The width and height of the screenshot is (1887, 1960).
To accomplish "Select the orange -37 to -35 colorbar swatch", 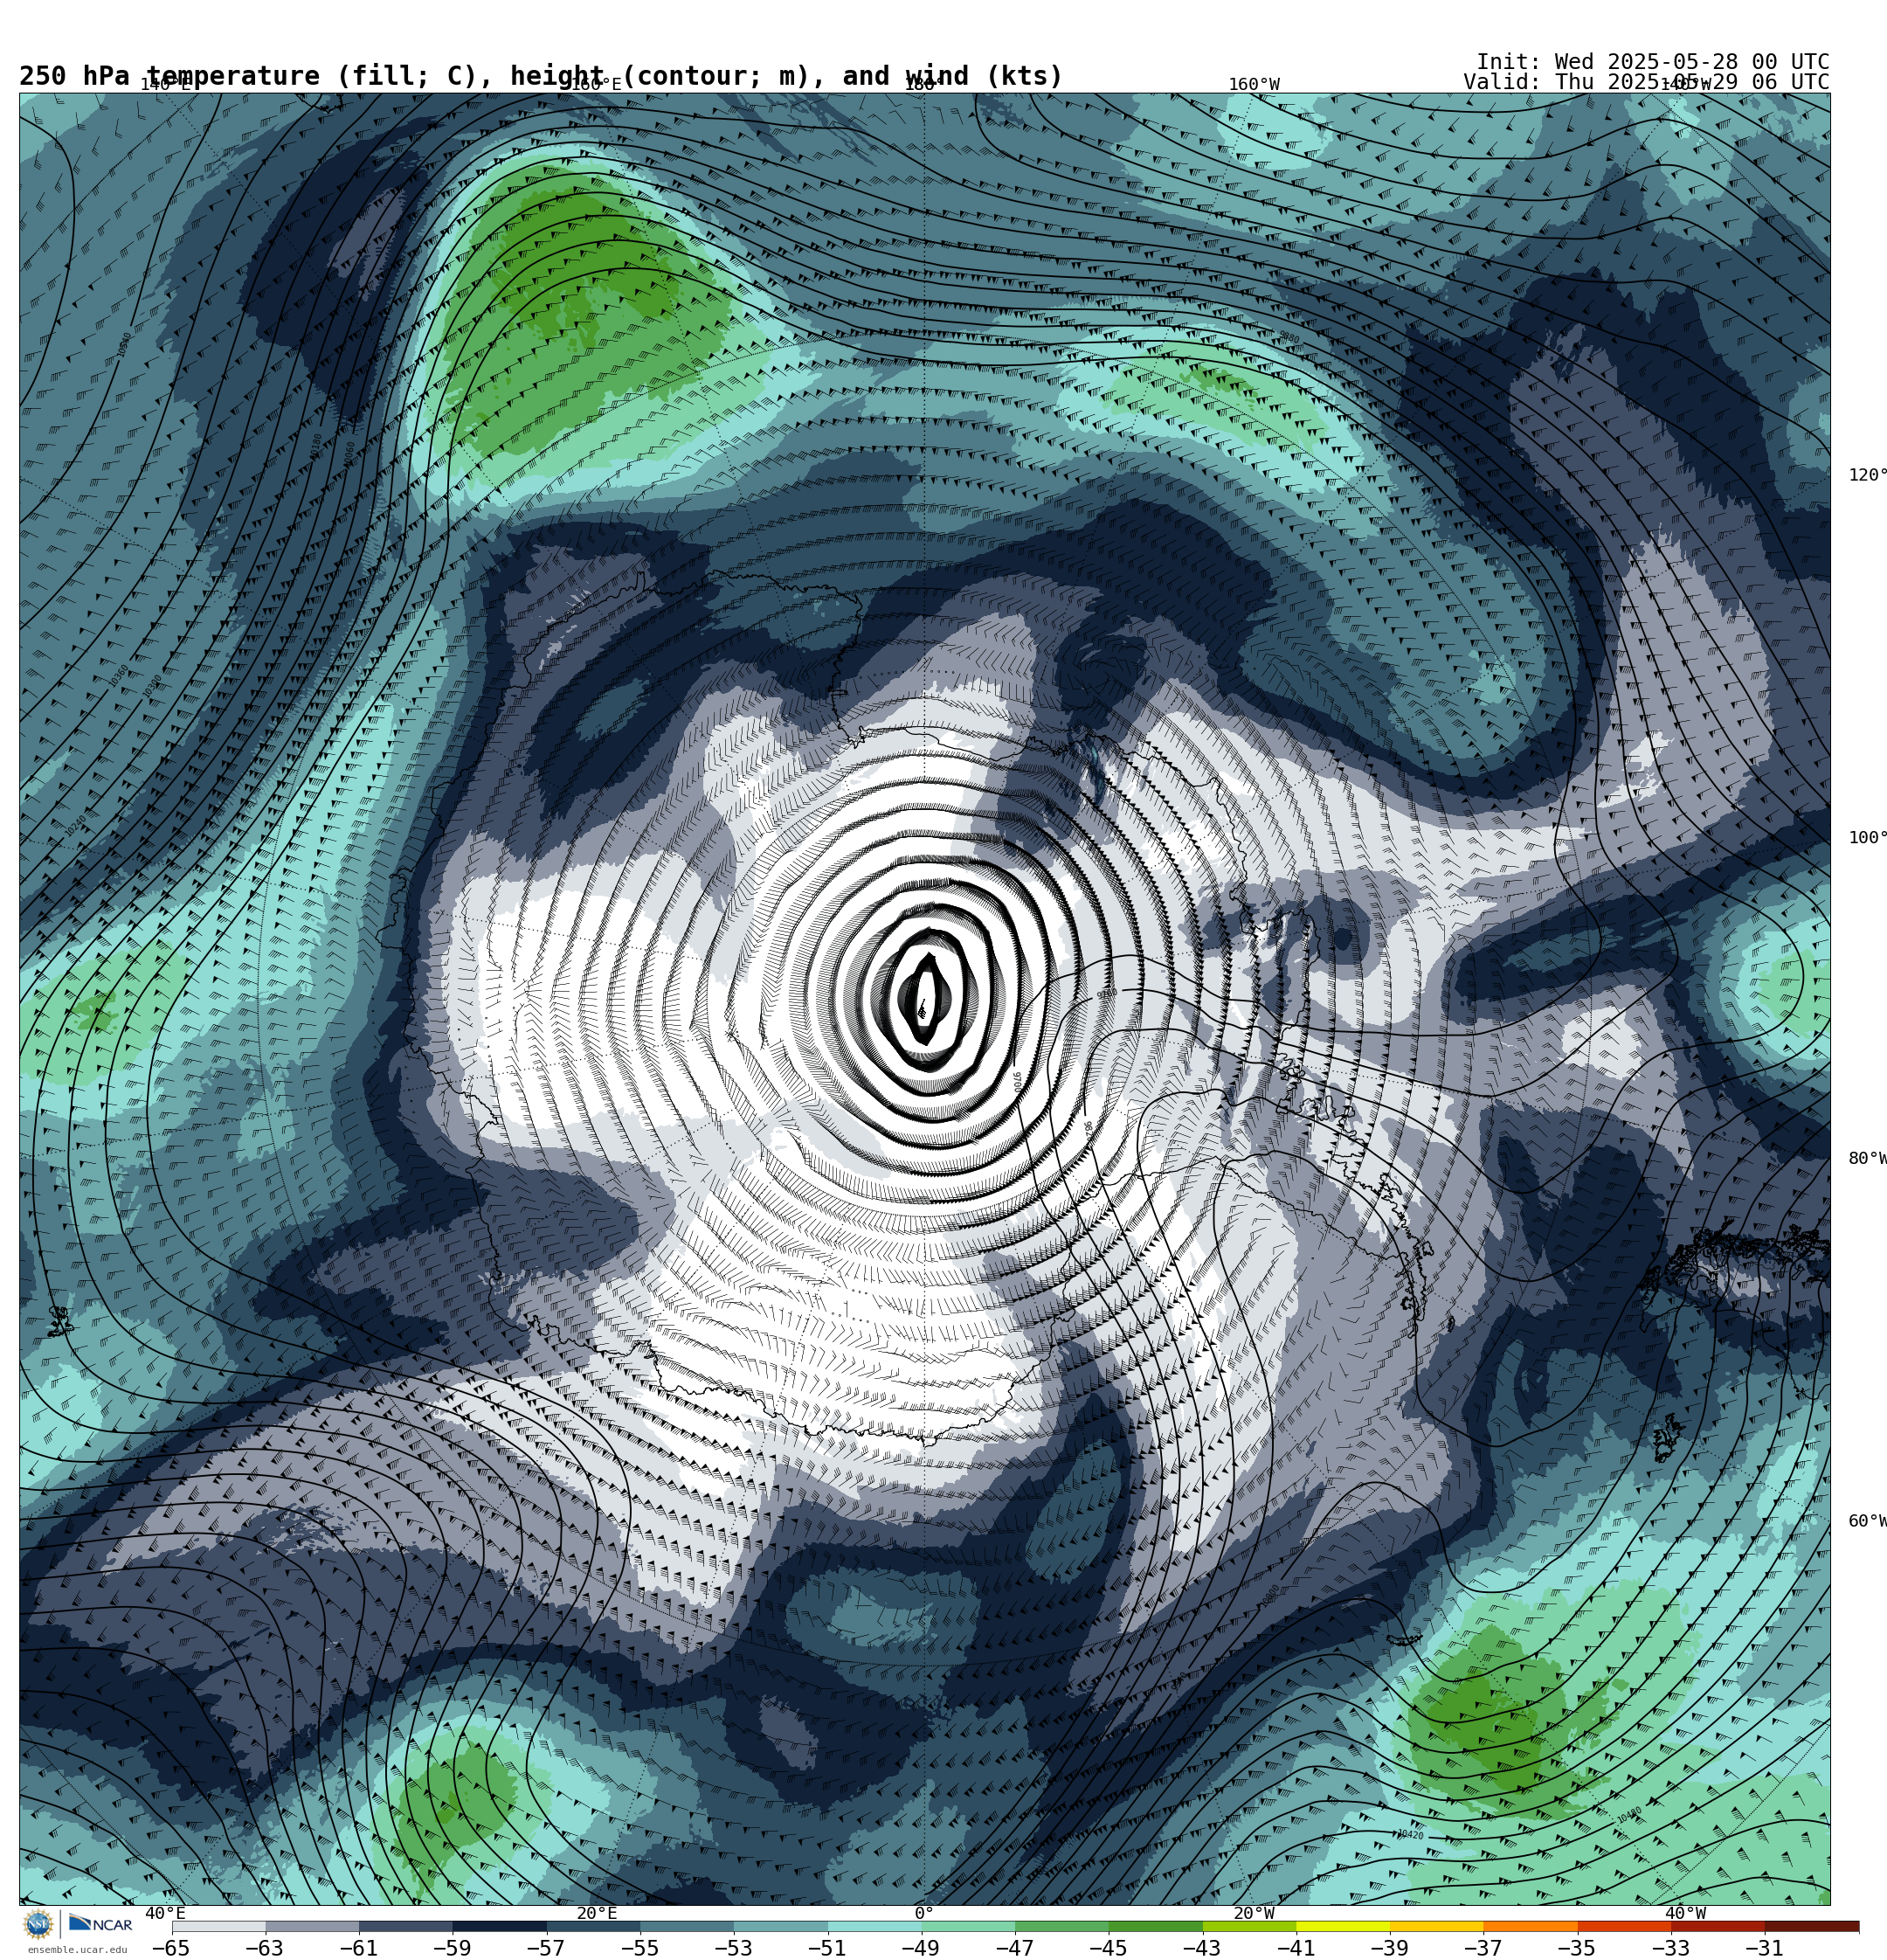I will (x=1531, y=1926).
